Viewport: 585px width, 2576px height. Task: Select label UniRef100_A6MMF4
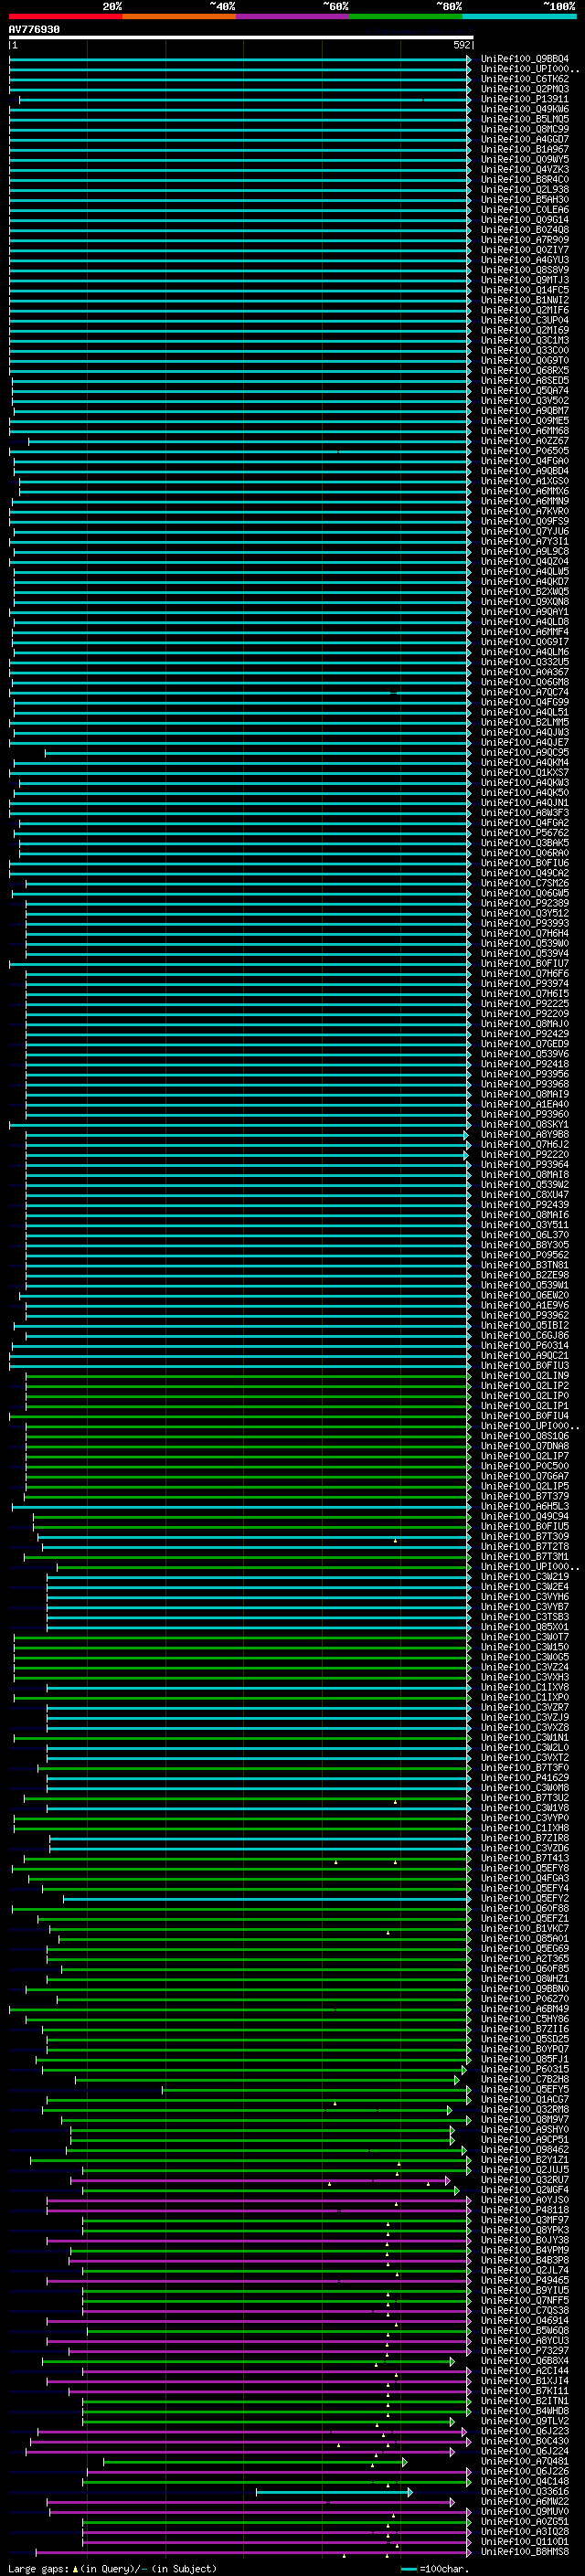pyautogui.click(x=524, y=632)
